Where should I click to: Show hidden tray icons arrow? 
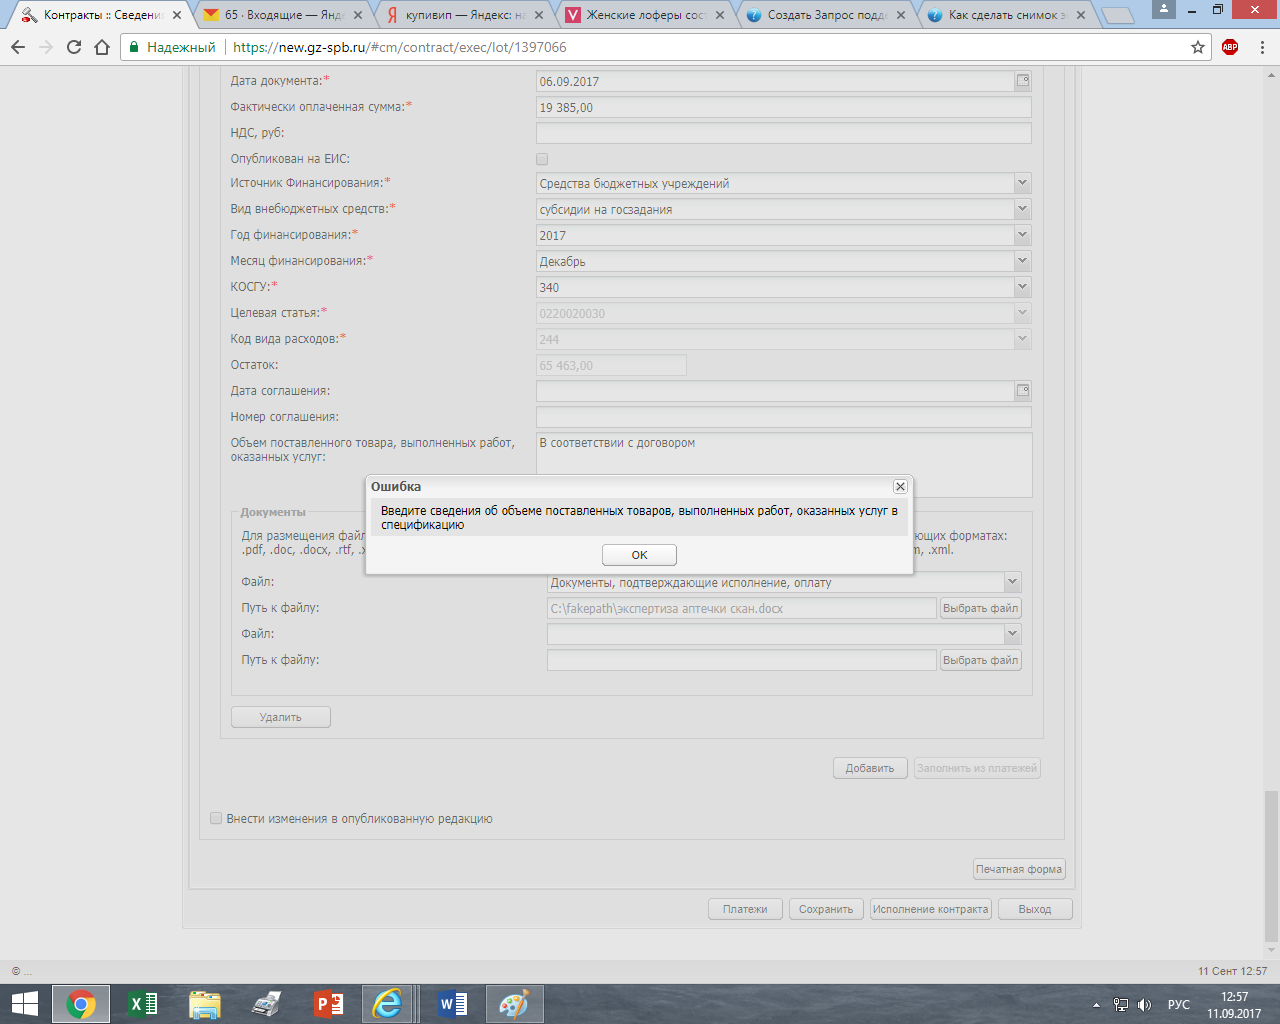(x=1097, y=1005)
